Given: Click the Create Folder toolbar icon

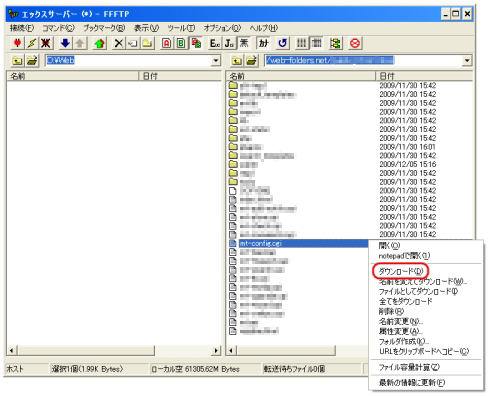Looking at the screenshot, I should pos(147,43).
